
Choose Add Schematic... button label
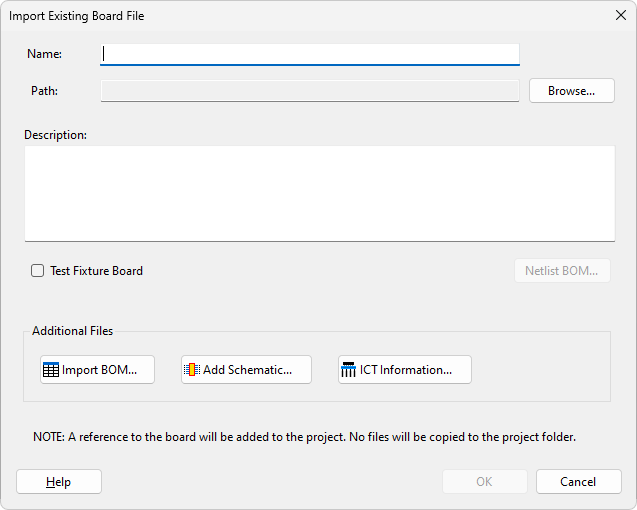[247, 370]
